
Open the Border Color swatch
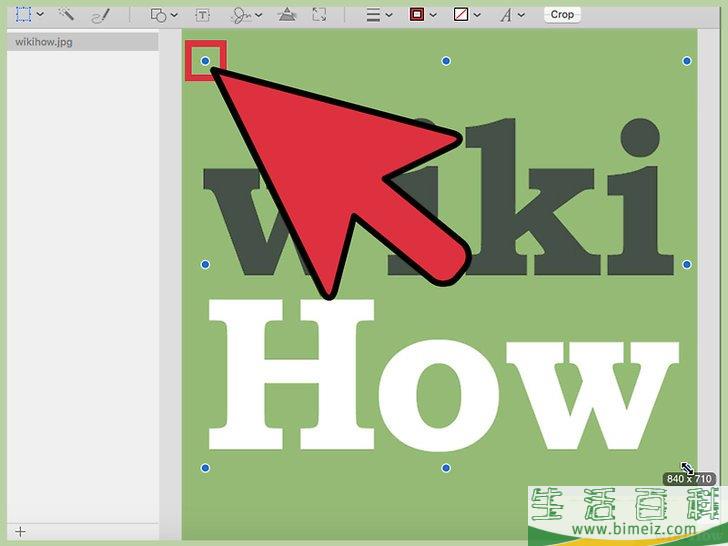(x=416, y=15)
